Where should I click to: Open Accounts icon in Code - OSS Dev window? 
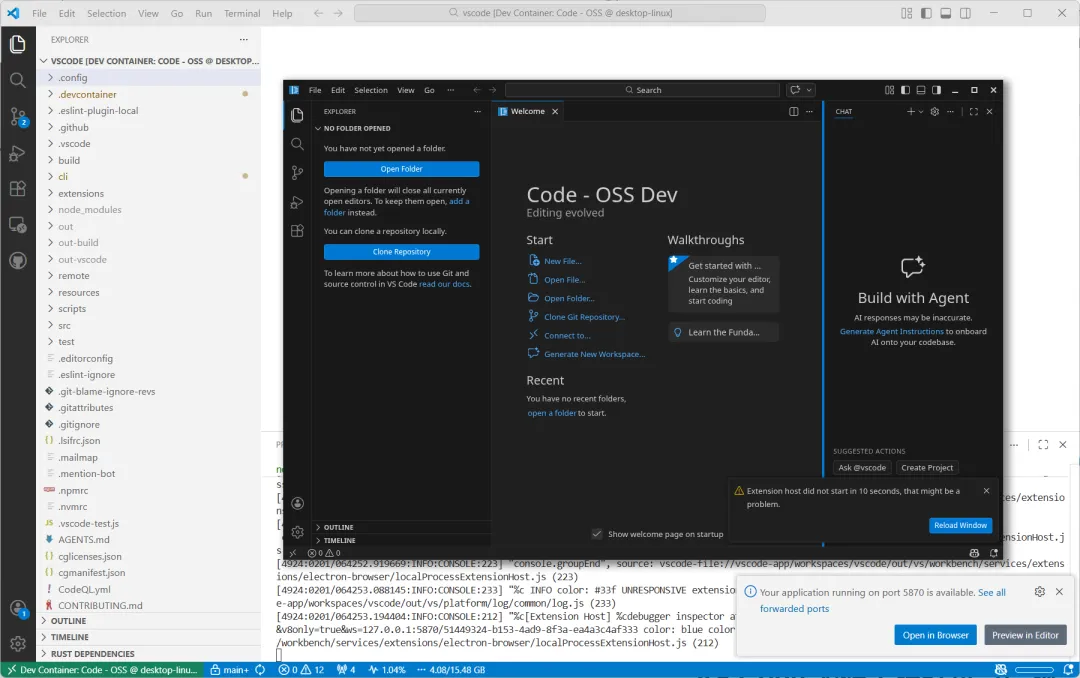[x=298, y=503]
